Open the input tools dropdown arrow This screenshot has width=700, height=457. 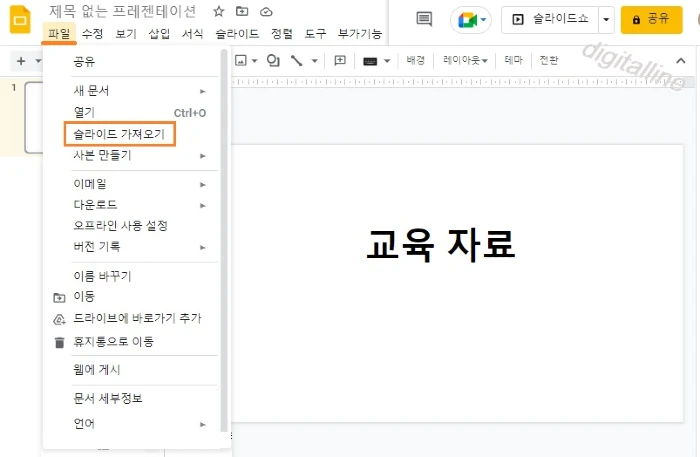click(x=387, y=61)
